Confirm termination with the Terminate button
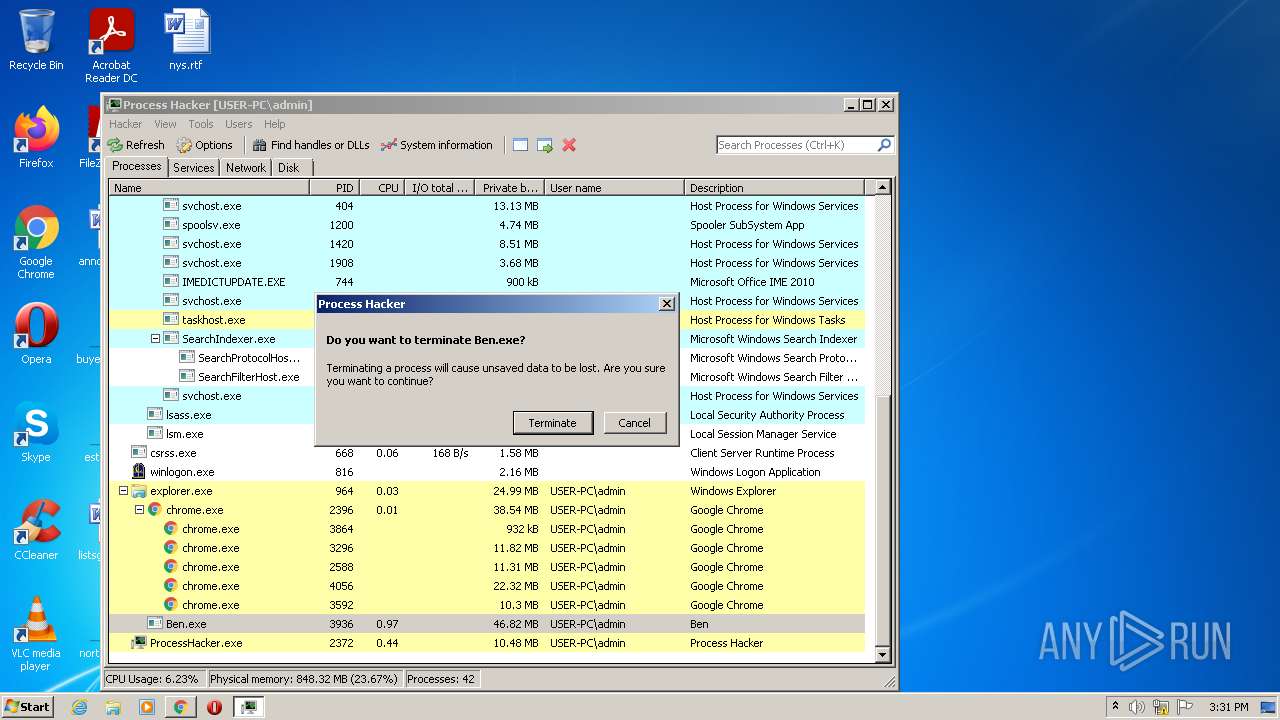Viewport: 1280px width, 720px height. 553,423
